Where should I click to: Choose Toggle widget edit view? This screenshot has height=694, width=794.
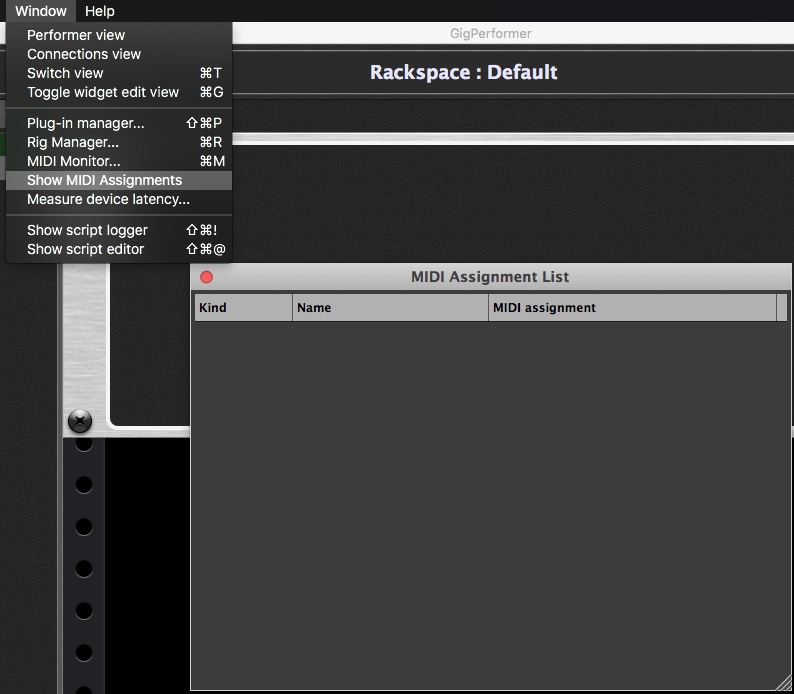coord(119,92)
